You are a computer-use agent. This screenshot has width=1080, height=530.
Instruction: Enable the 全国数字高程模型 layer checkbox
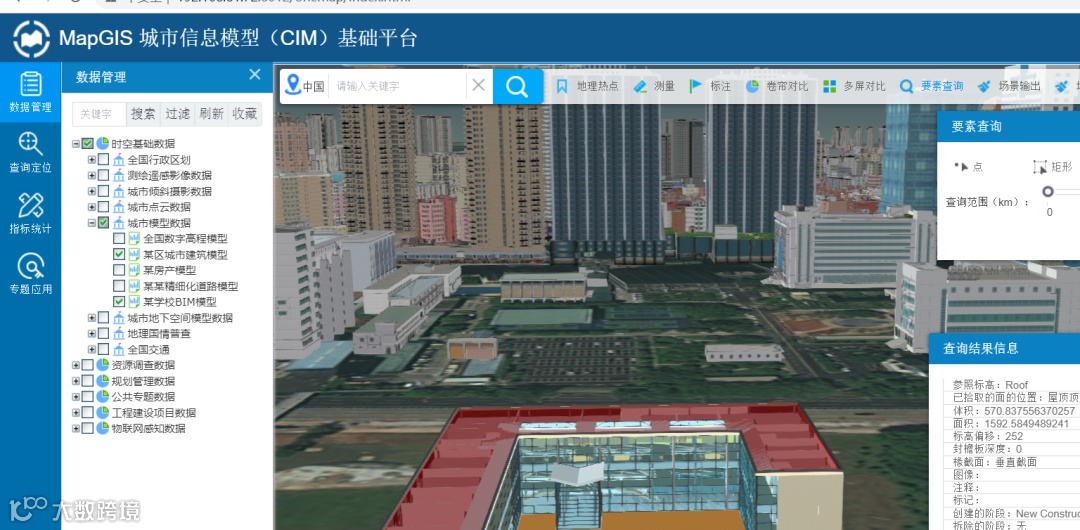coord(119,238)
